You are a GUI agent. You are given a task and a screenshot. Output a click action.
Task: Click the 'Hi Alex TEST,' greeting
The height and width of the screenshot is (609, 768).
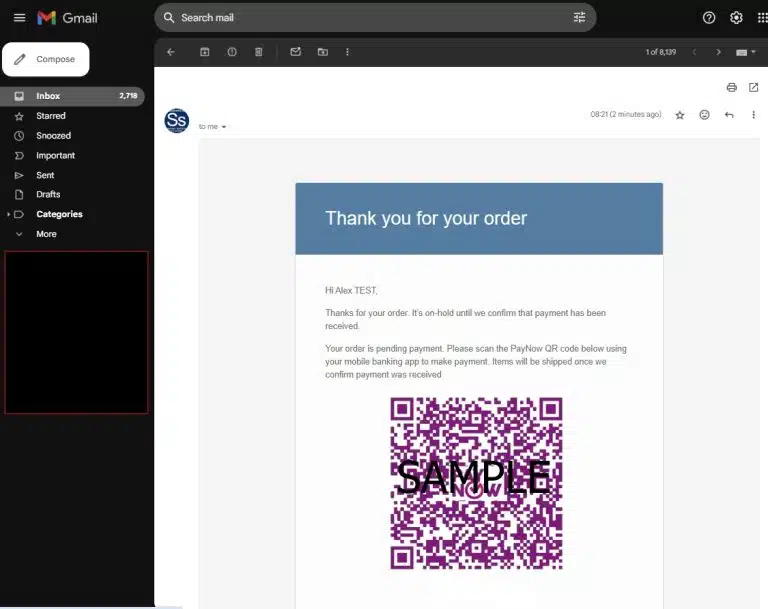351,291
